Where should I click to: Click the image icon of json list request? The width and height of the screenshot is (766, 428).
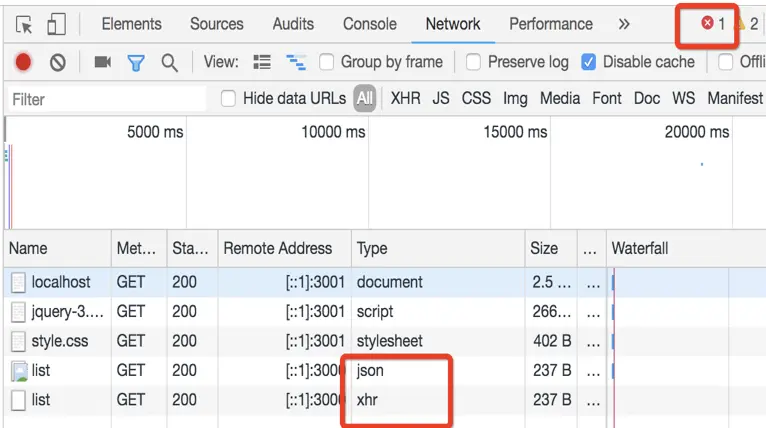tap(19, 371)
